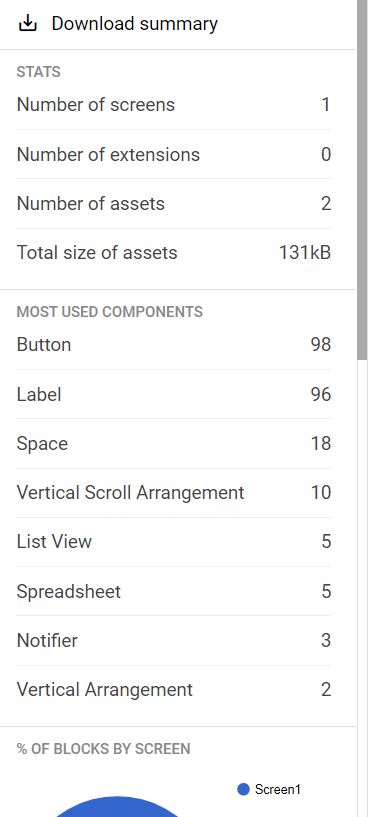The width and height of the screenshot is (378, 817).
Task: Click the Download summary text
Action: (x=135, y=23)
